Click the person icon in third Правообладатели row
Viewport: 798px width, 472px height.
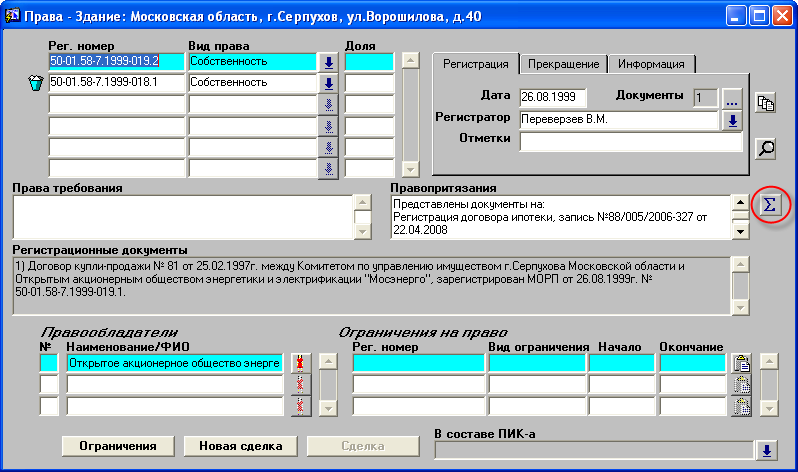click(300, 406)
